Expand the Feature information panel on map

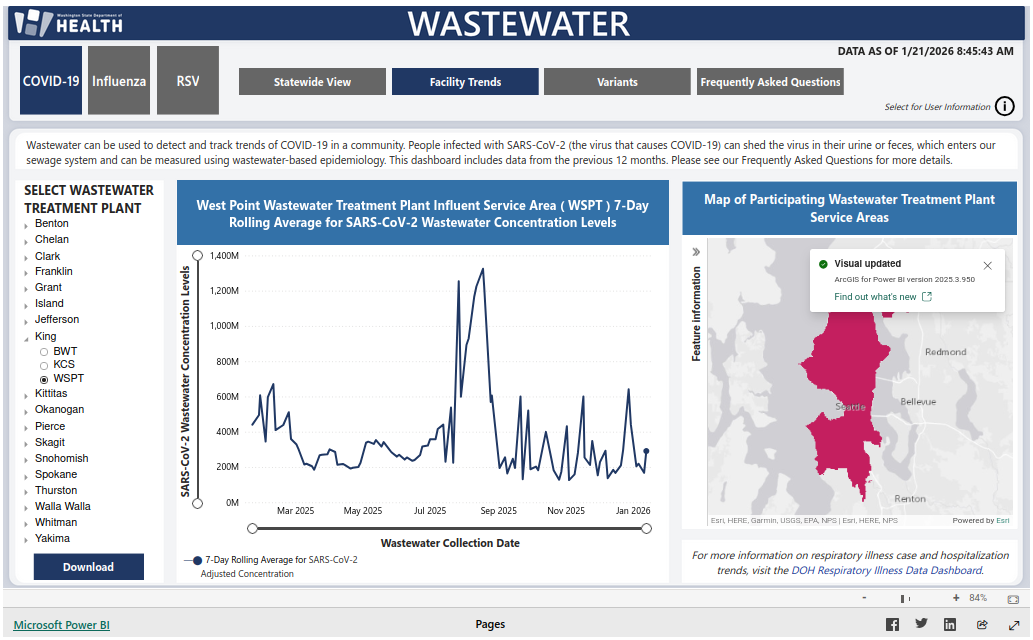(696, 252)
